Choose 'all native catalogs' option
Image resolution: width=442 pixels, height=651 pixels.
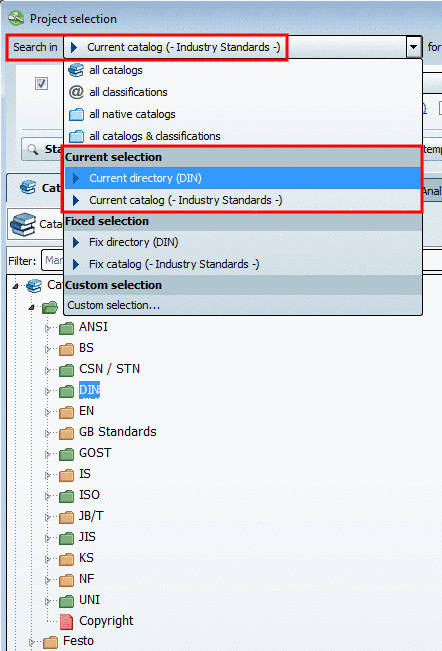[x=243, y=114]
